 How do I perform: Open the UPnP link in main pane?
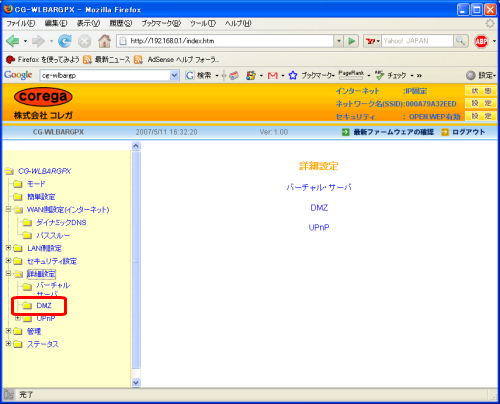[x=319, y=227]
